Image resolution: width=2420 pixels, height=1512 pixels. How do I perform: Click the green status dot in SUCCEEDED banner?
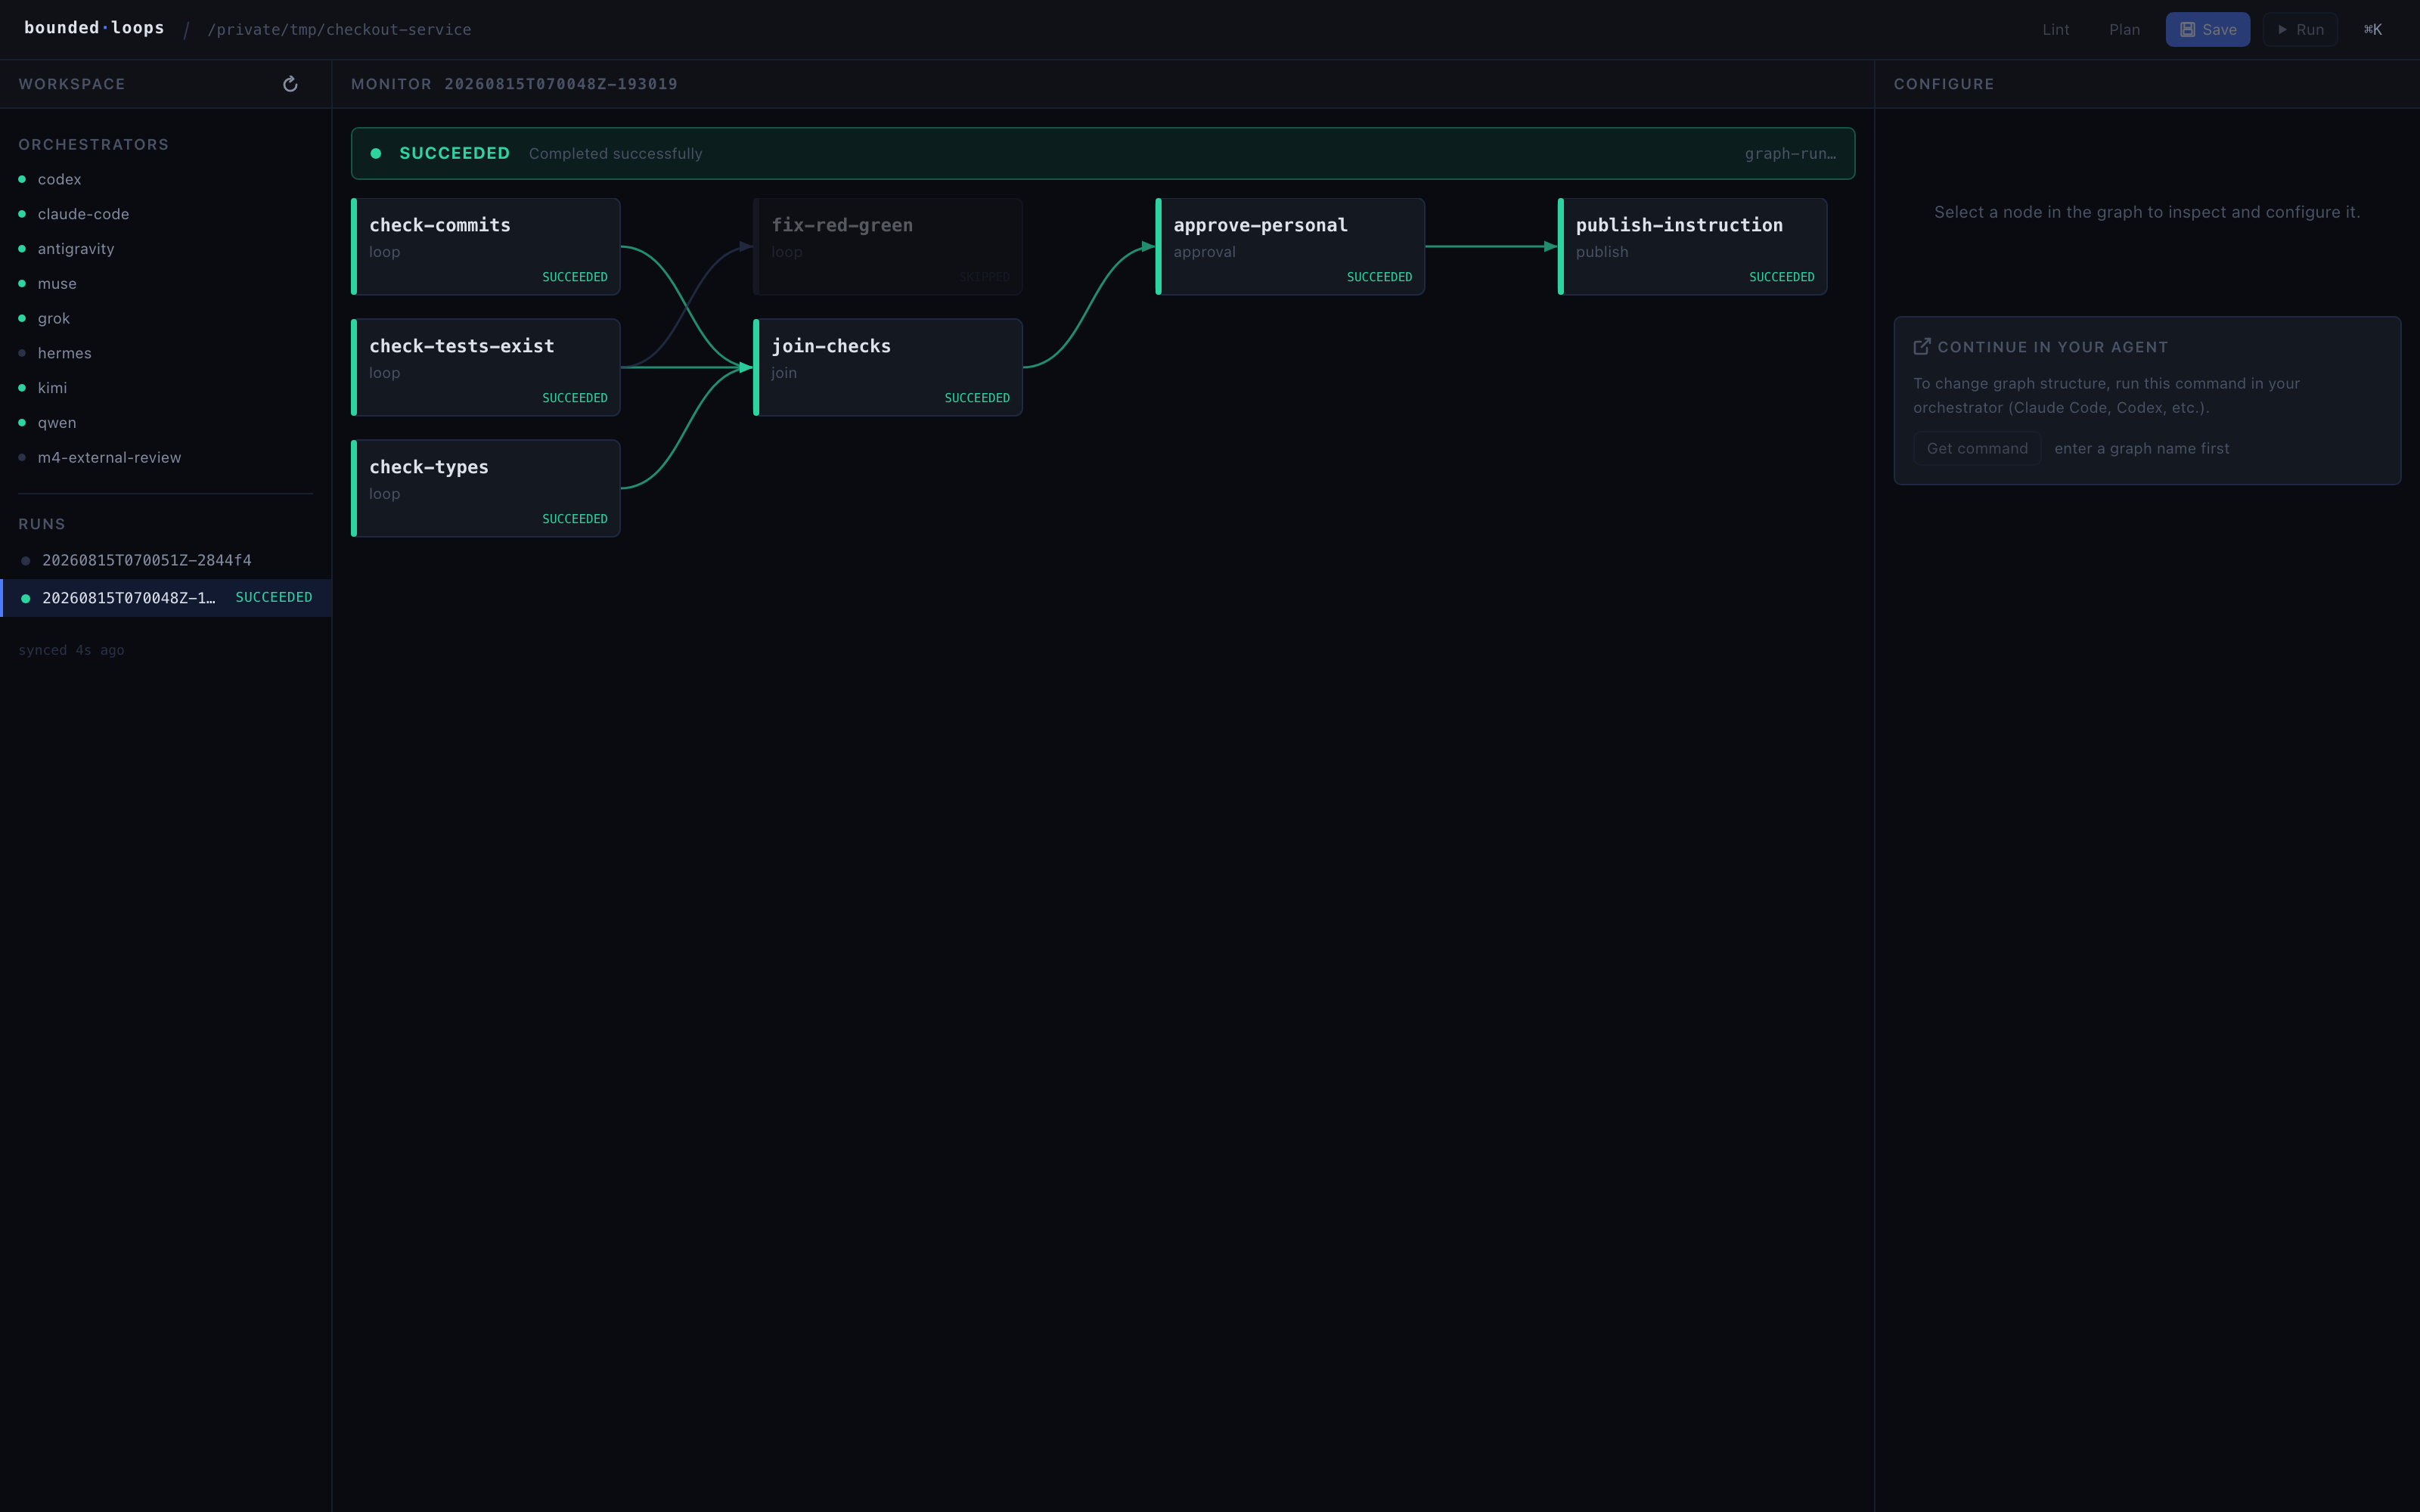click(x=376, y=154)
